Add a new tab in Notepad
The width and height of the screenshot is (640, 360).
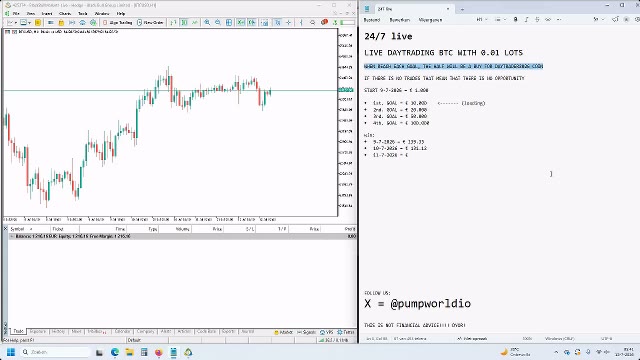click(x=462, y=9)
